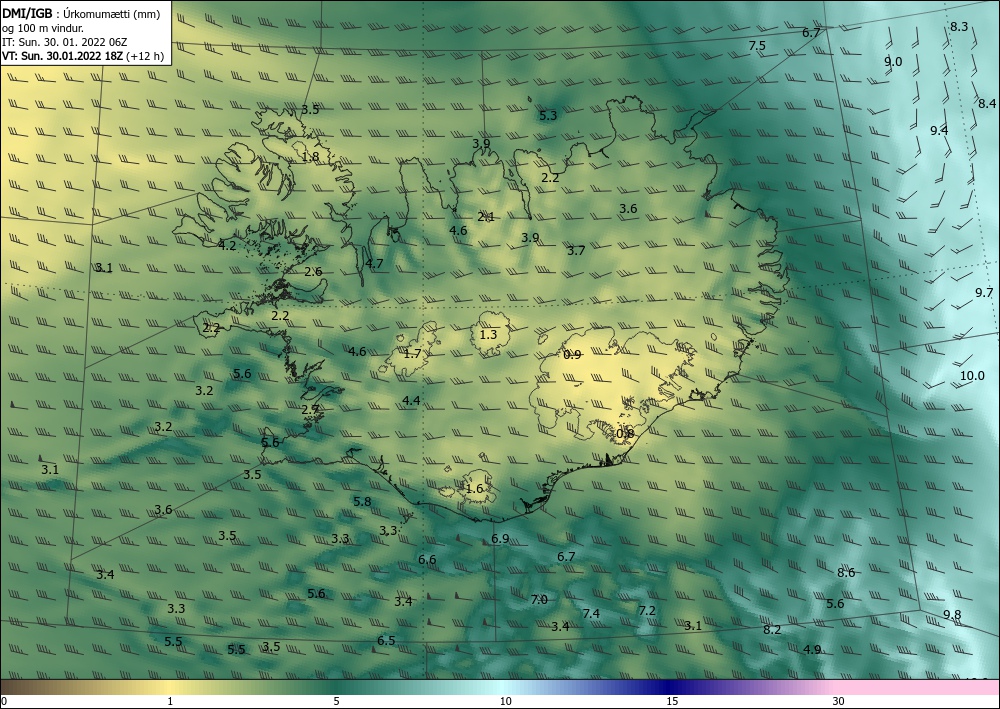Viewport: 1000px width, 709px height.
Task: Click the 2.6 value label
Action: click(313, 272)
